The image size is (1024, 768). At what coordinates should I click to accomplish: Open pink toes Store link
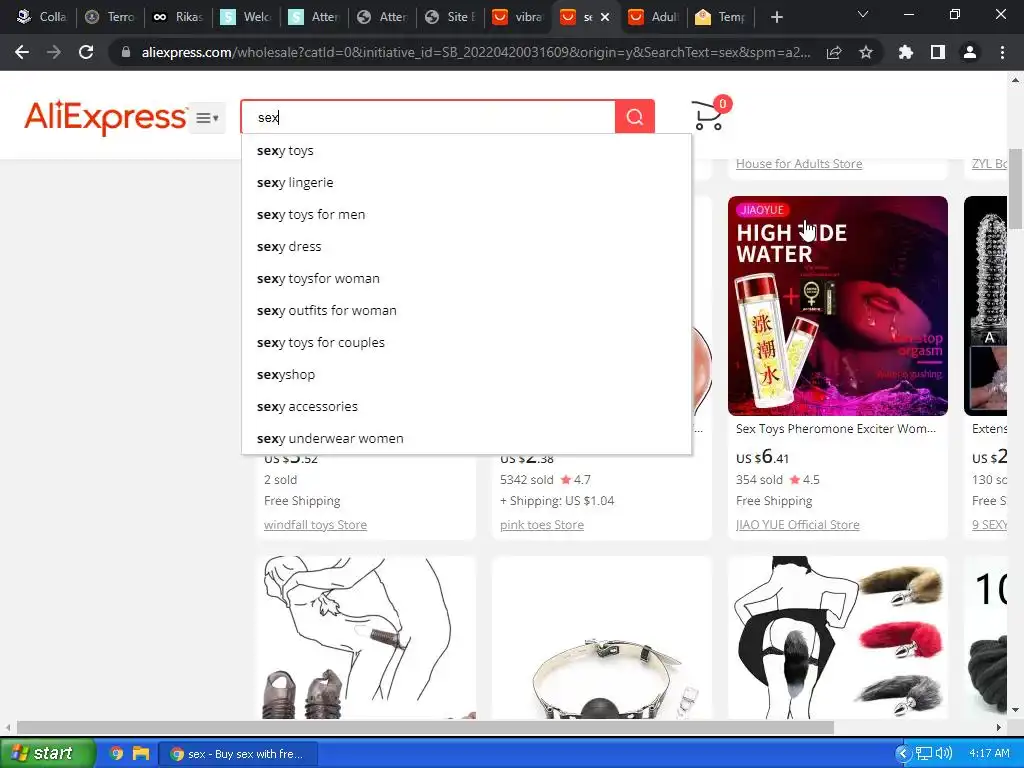click(x=542, y=524)
